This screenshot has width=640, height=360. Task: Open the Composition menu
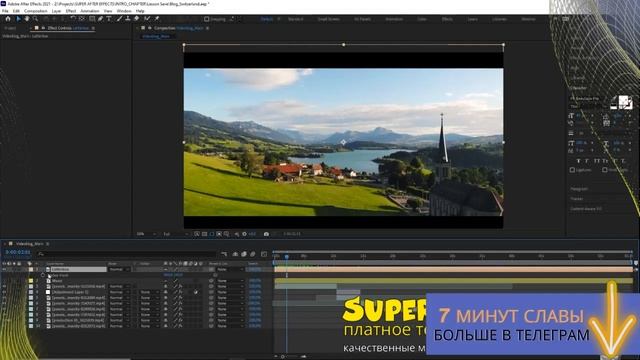[36, 11]
